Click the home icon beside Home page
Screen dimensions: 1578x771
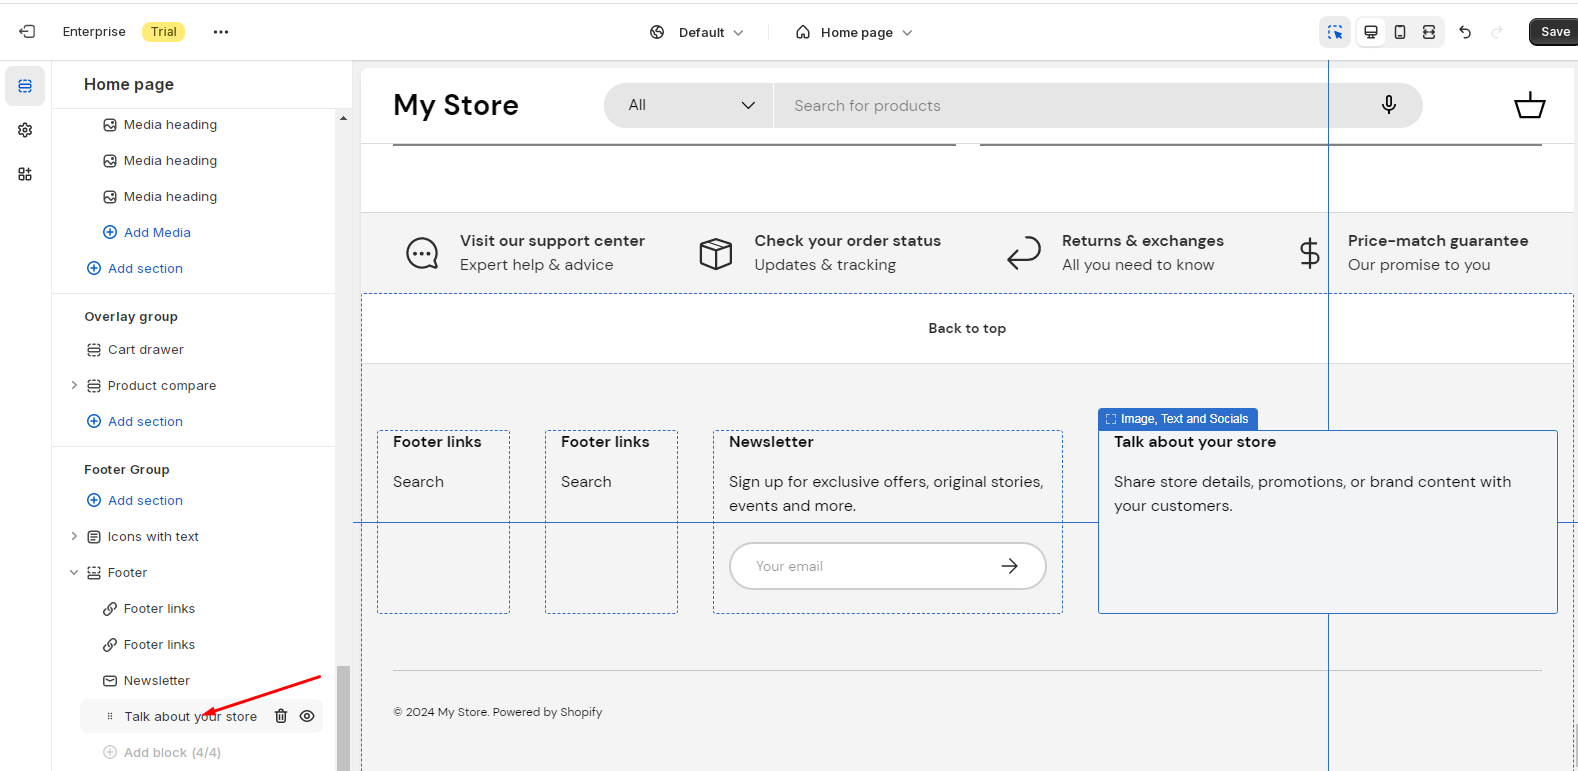(x=803, y=32)
